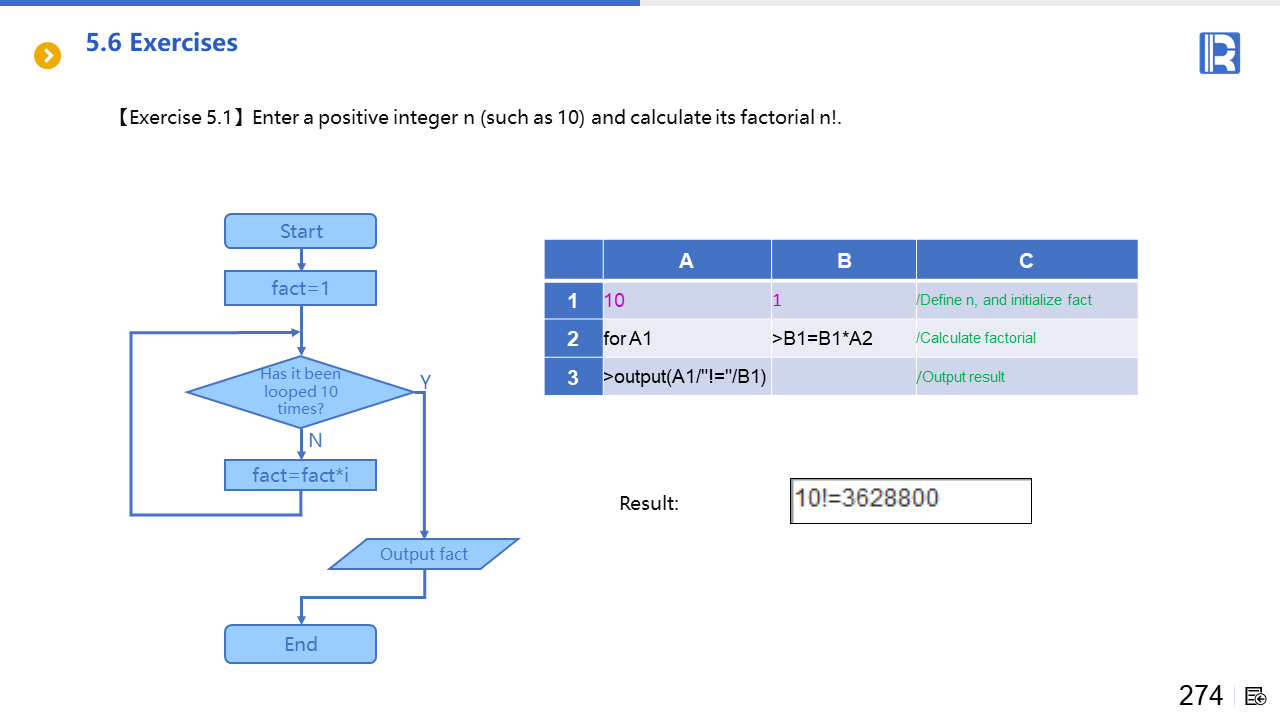Click the loop decision diamond

point(300,392)
